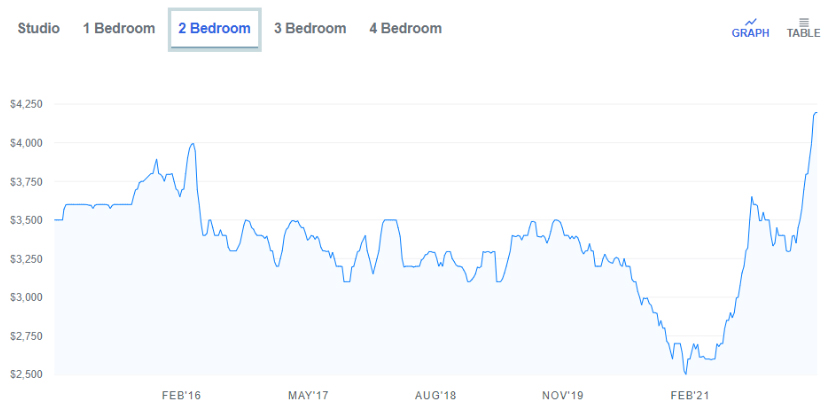Click the MAY'17 x-axis label

pyautogui.click(x=309, y=396)
